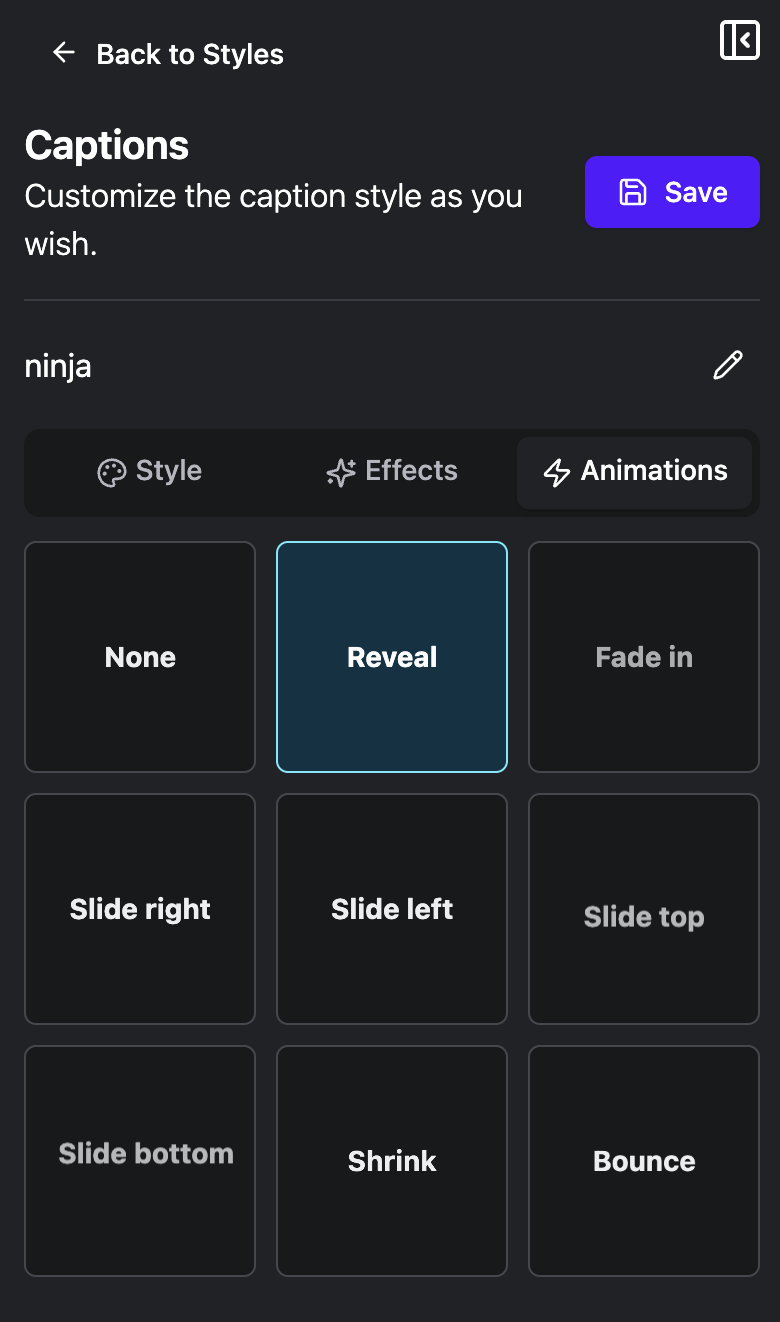Open the Effects tab
Viewport: 780px width, 1322px height.
tap(392, 472)
